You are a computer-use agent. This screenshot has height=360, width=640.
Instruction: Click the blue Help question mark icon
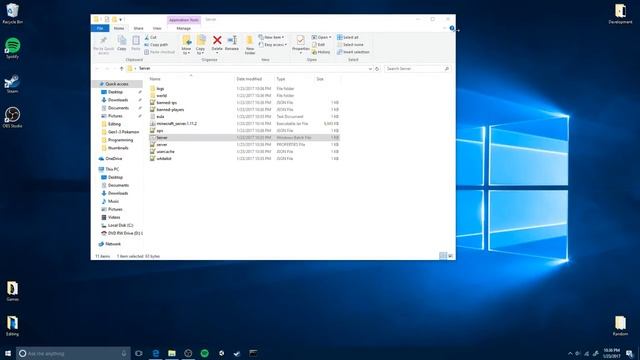click(x=452, y=28)
